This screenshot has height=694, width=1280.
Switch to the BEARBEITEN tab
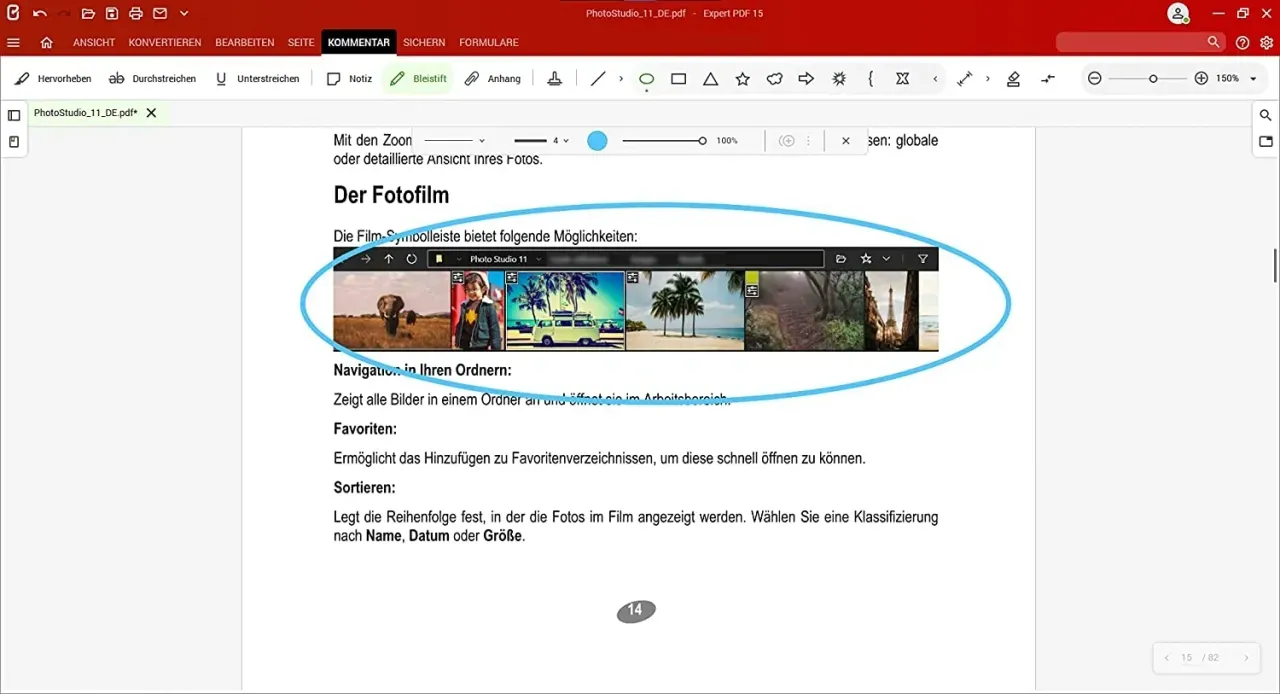(245, 43)
